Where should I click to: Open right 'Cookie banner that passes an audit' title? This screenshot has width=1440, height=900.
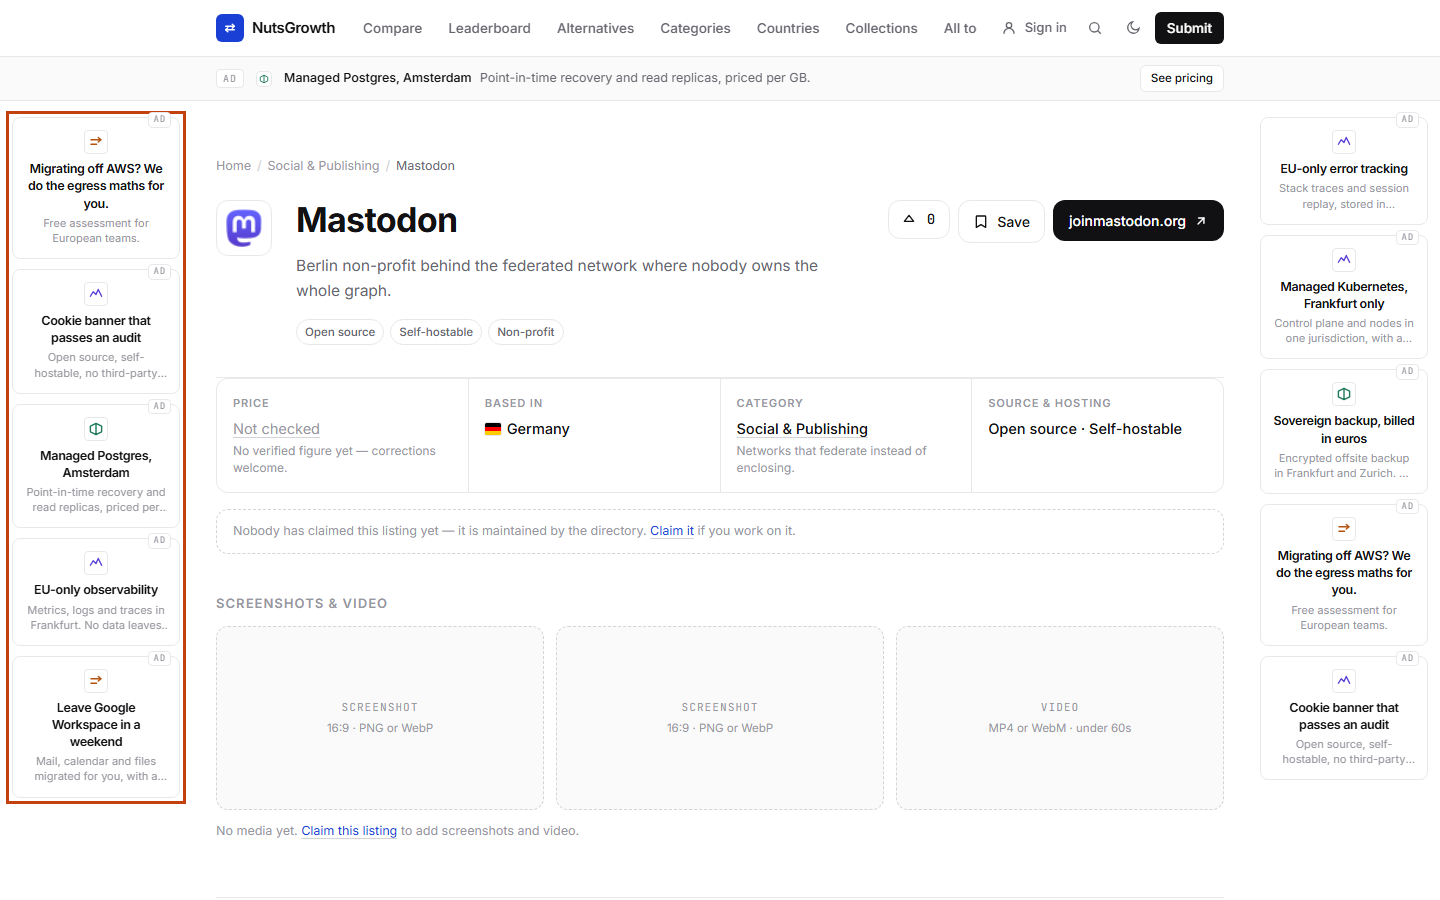[x=1344, y=716]
